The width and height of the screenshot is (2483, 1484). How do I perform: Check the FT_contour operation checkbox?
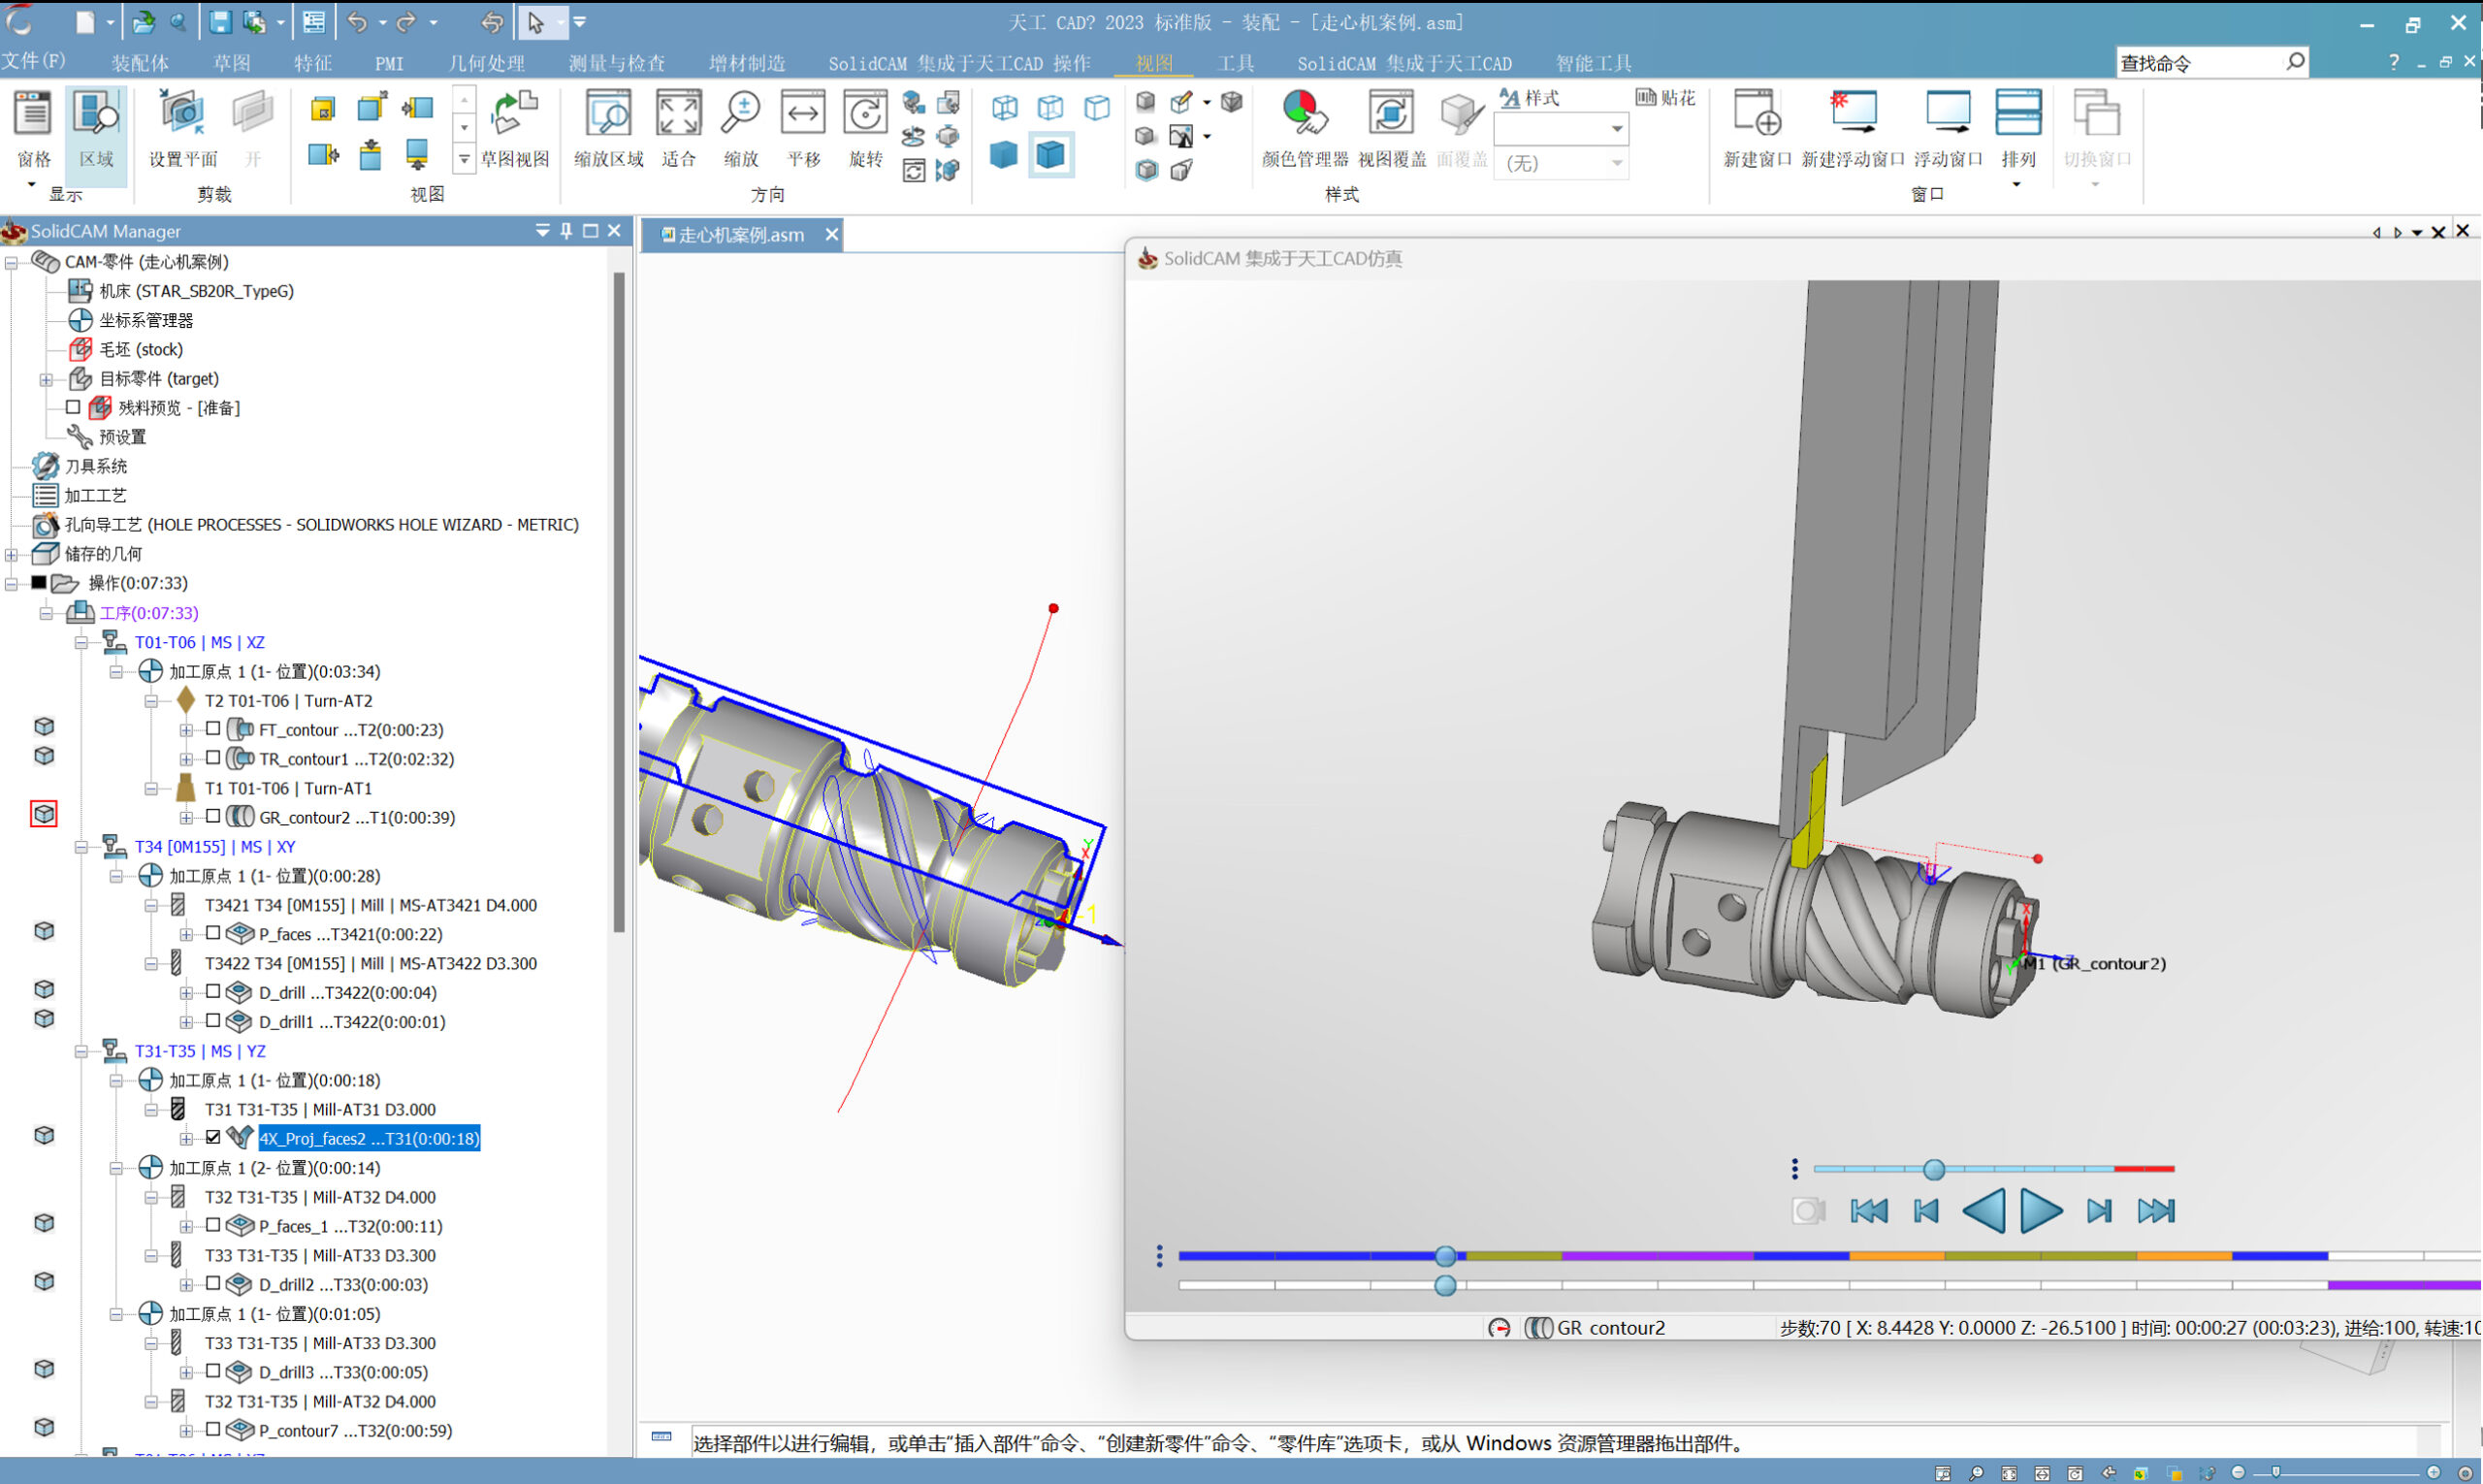[213, 729]
